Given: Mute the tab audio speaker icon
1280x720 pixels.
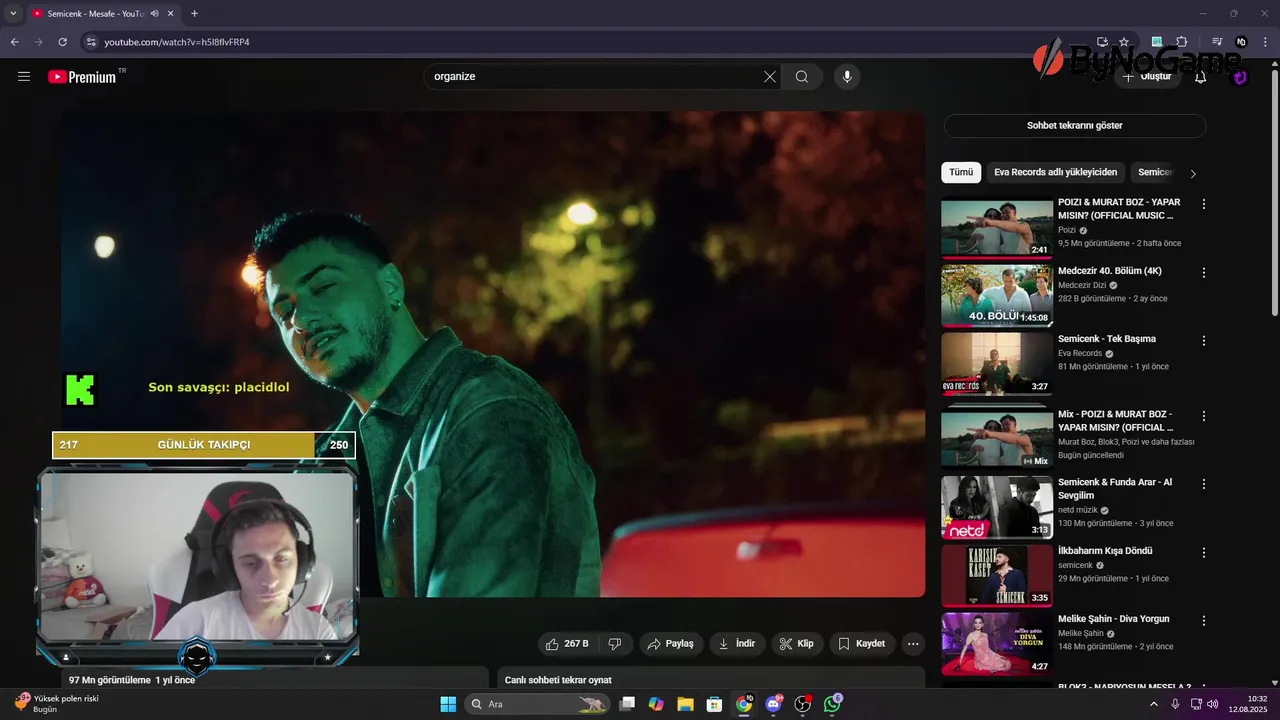Looking at the screenshot, I should pyautogui.click(x=154, y=14).
